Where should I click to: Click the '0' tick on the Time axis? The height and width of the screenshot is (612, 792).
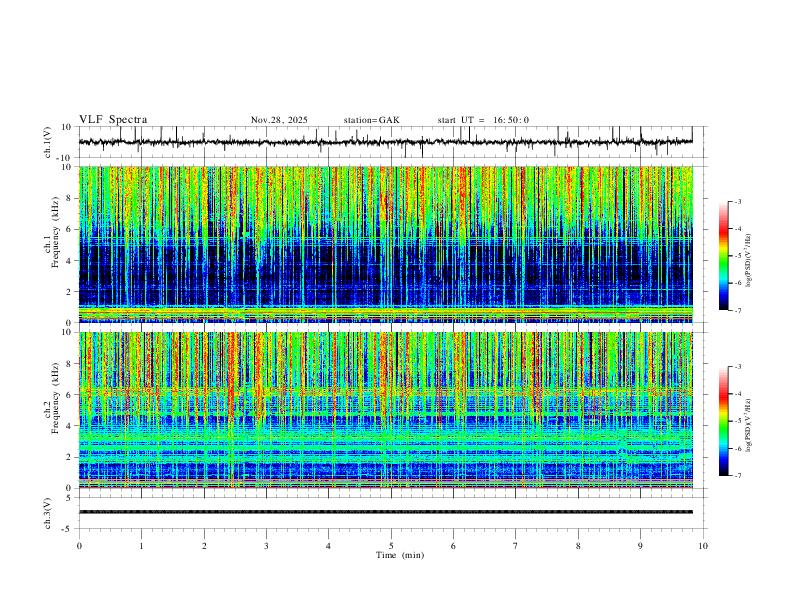tap(79, 546)
